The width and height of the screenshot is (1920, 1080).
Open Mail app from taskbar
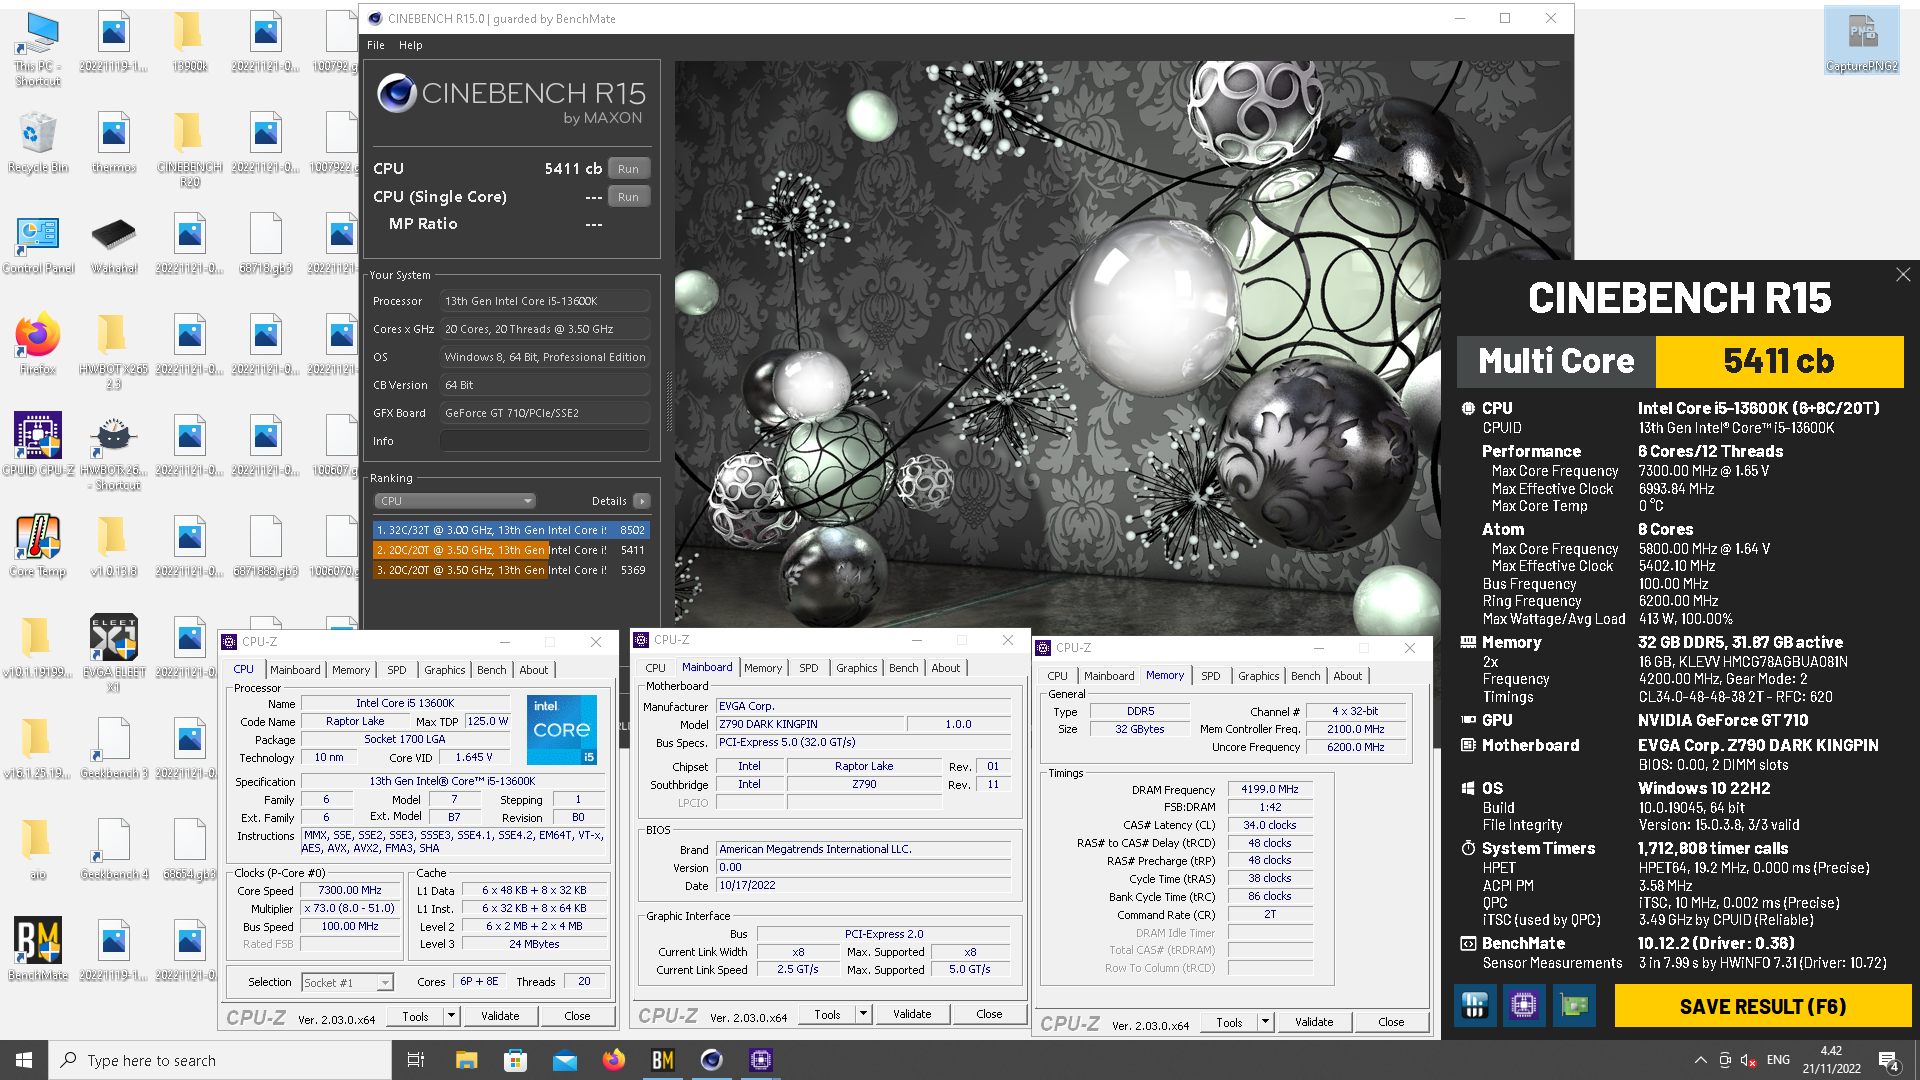point(565,1060)
